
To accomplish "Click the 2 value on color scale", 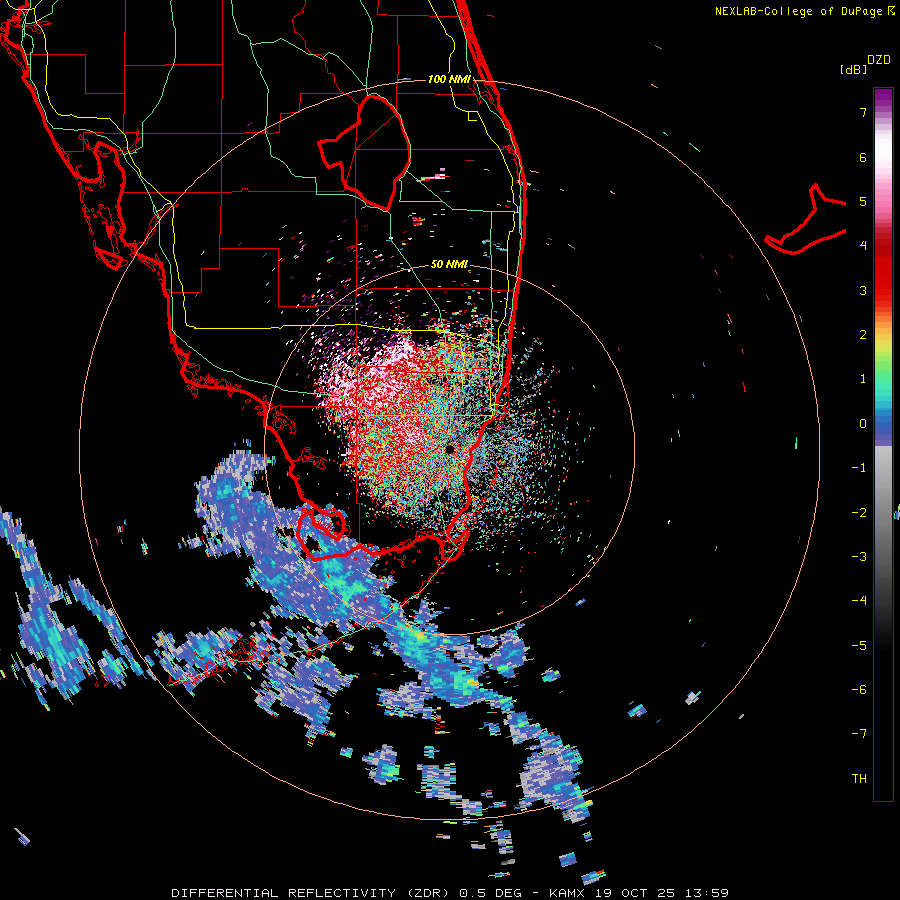I will (x=863, y=335).
